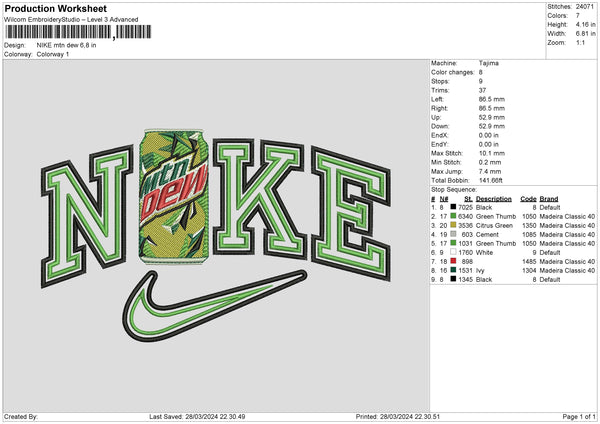Click the letter E in the embroidery design

[x=351, y=213]
